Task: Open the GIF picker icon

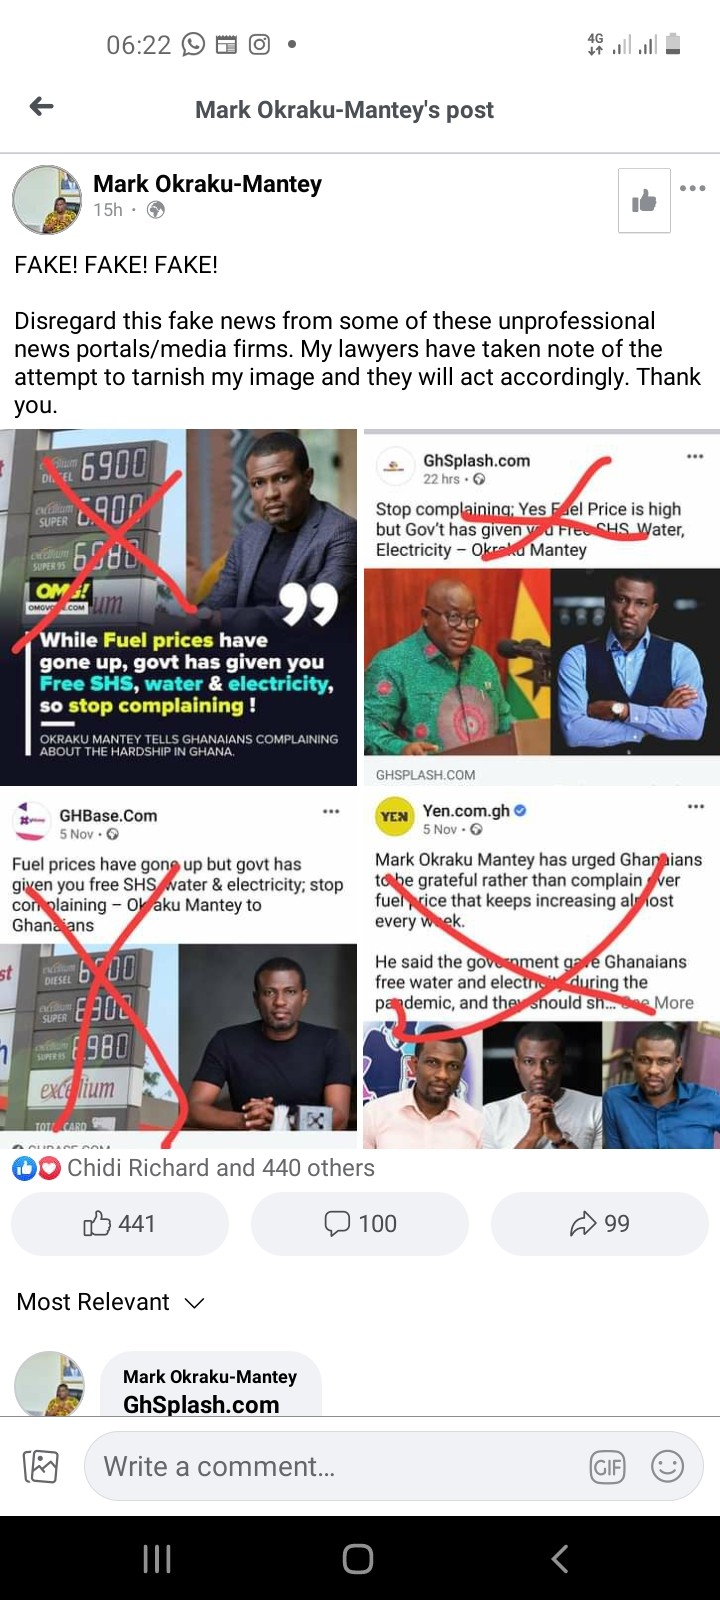Action: point(607,1467)
